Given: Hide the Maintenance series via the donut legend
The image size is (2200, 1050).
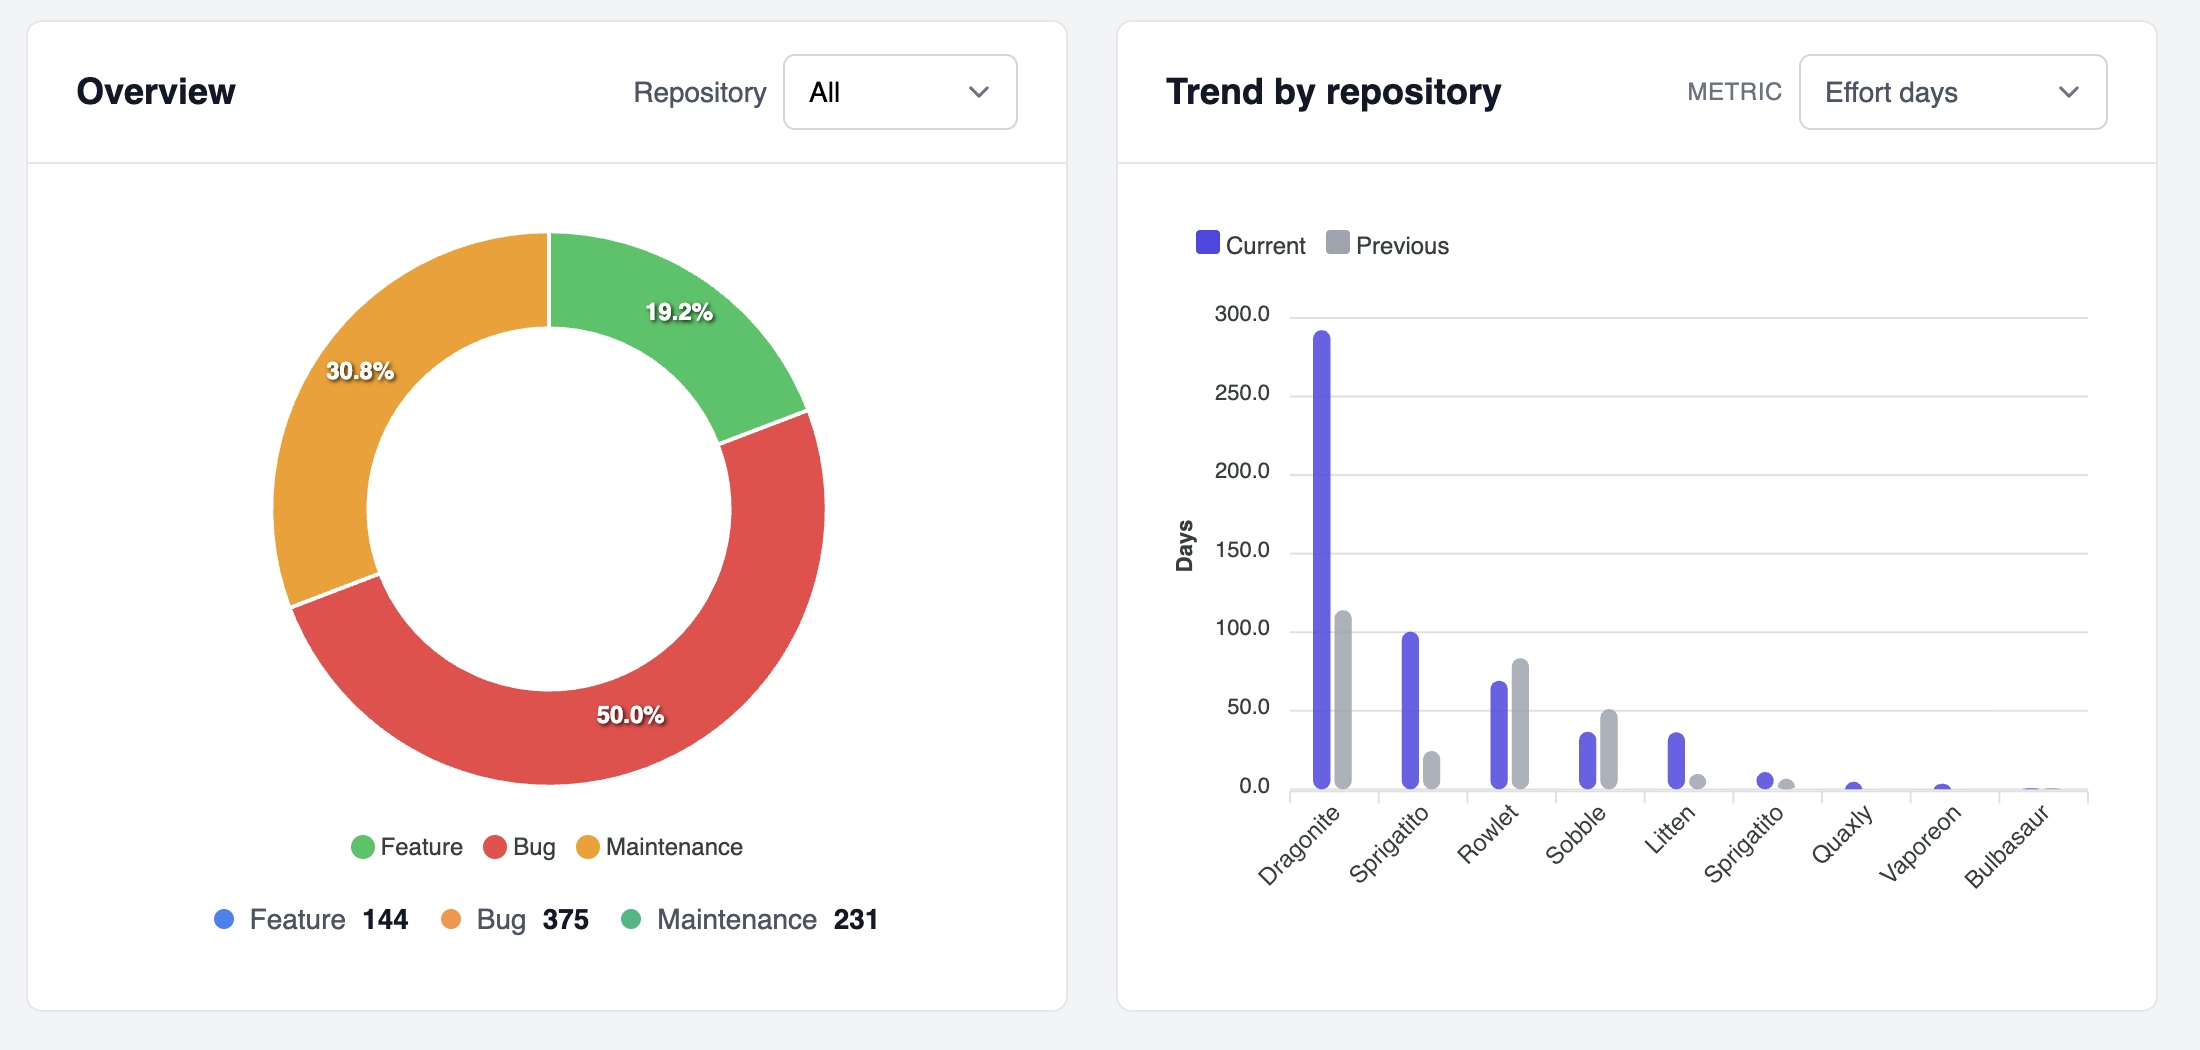Looking at the screenshot, I should (x=660, y=847).
